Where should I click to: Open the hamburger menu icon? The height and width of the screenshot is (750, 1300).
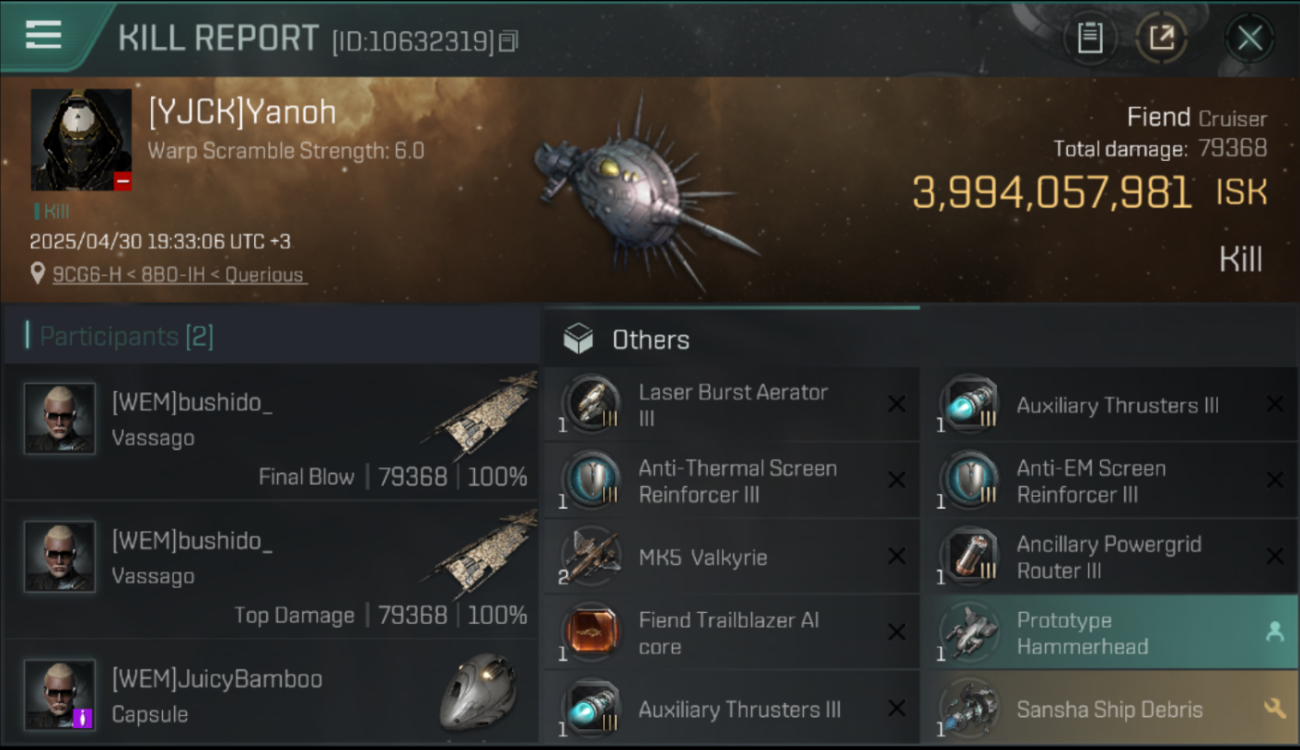pyautogui.click(x=43, y=35)
